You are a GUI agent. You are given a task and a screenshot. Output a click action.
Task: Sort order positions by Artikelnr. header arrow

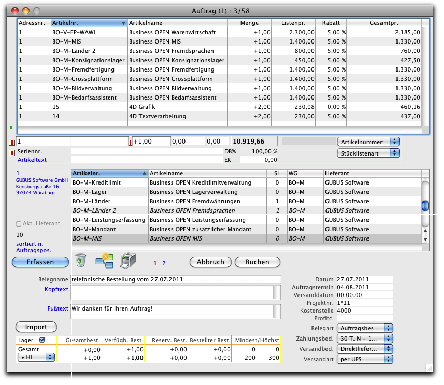click(123, 23)
